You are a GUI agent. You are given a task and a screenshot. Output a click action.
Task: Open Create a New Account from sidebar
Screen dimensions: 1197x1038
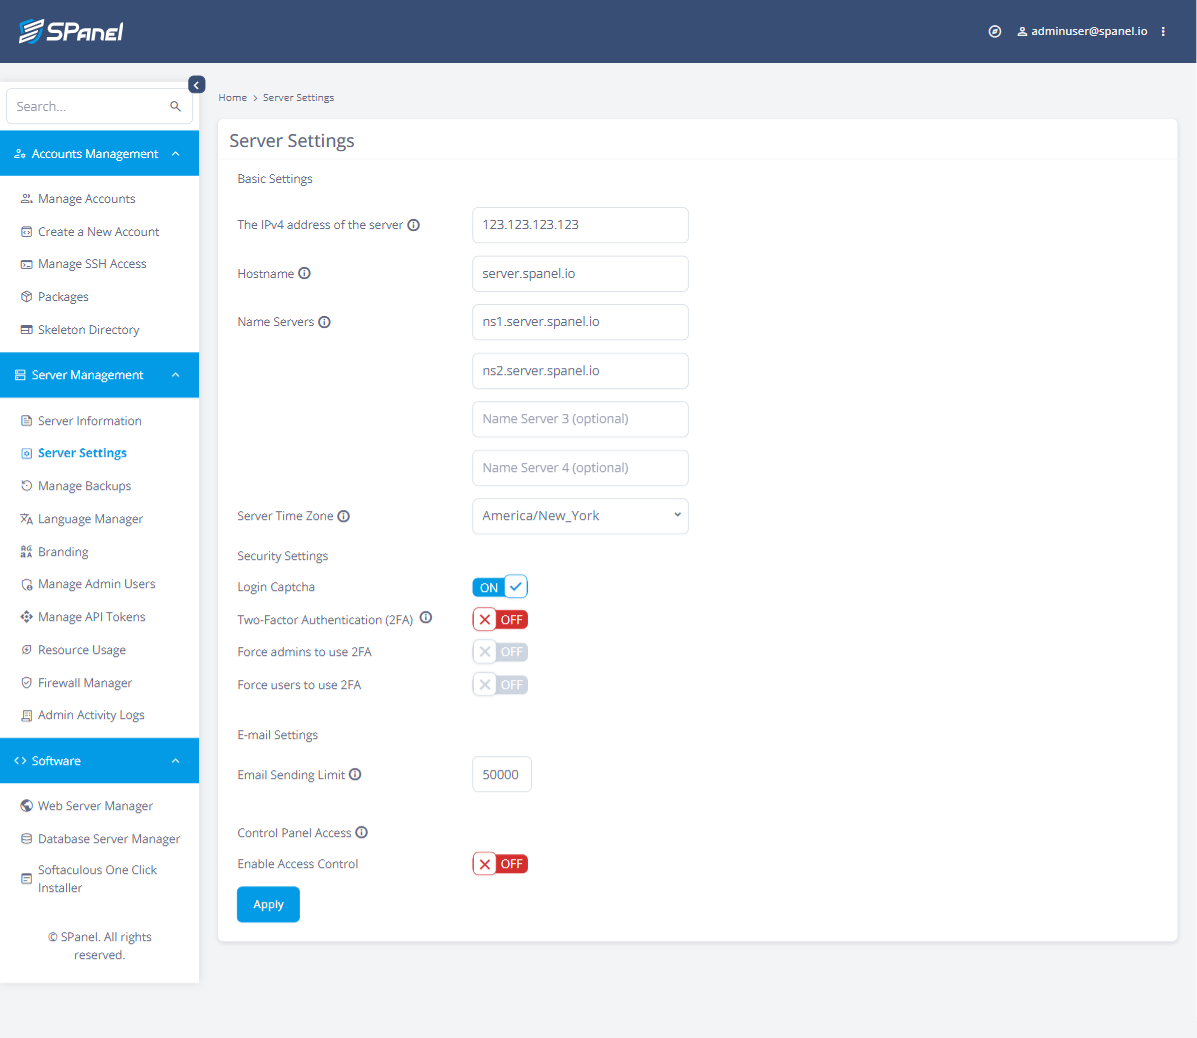pyautogui.click(x=24, y=231)
